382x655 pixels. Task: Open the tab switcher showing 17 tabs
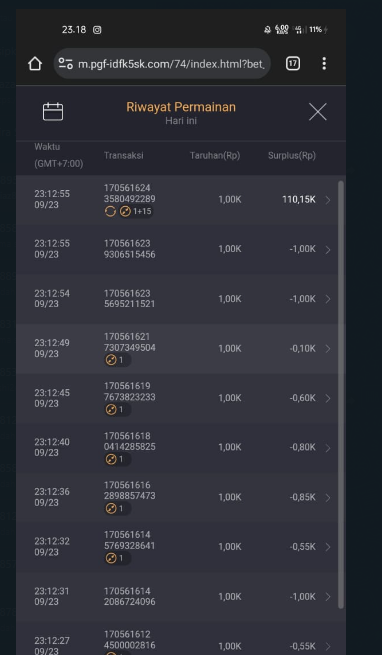tap(293, 63)
